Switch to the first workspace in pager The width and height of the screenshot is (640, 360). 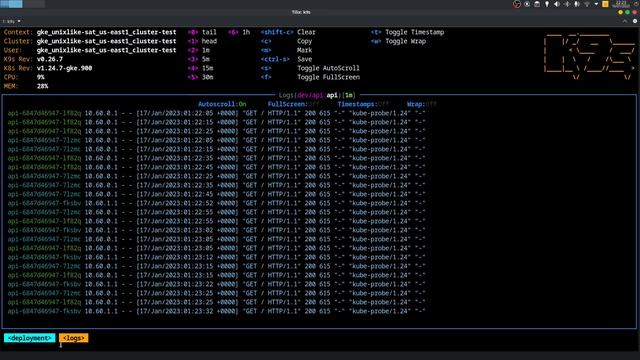(11, 4)
